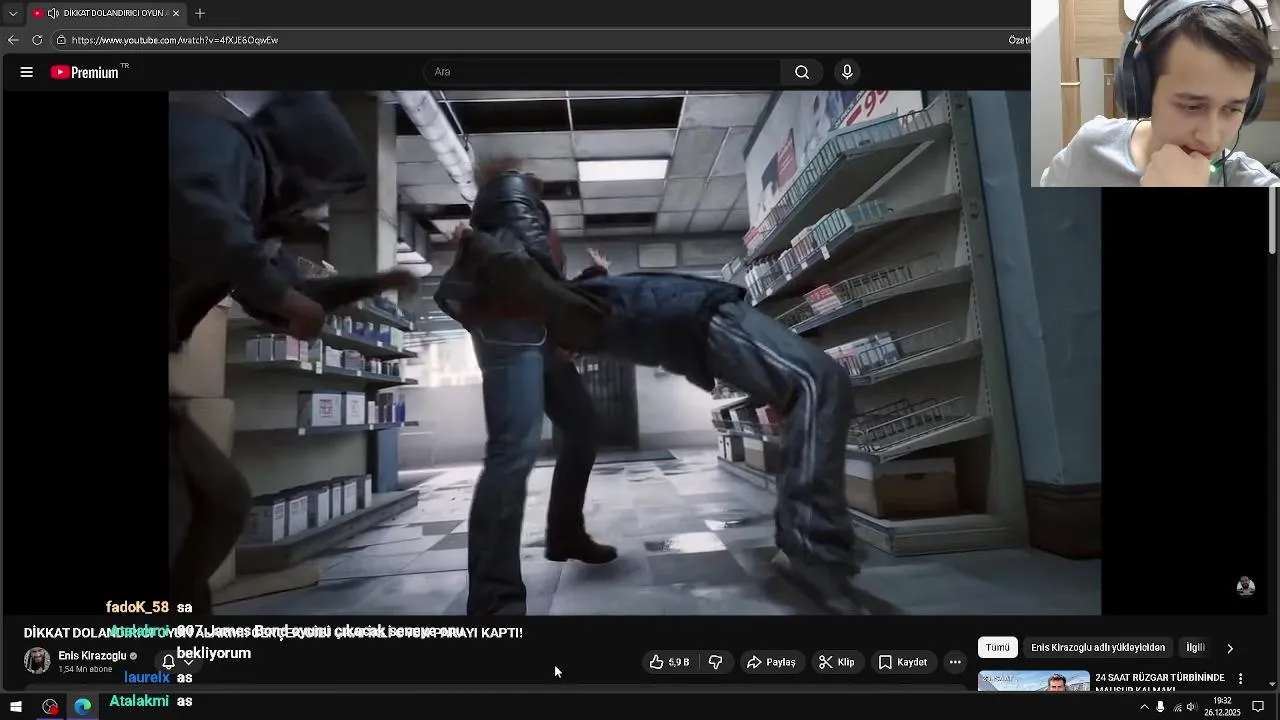Expand notification options chevron next to bell
1280x720 pixels.
188,662
